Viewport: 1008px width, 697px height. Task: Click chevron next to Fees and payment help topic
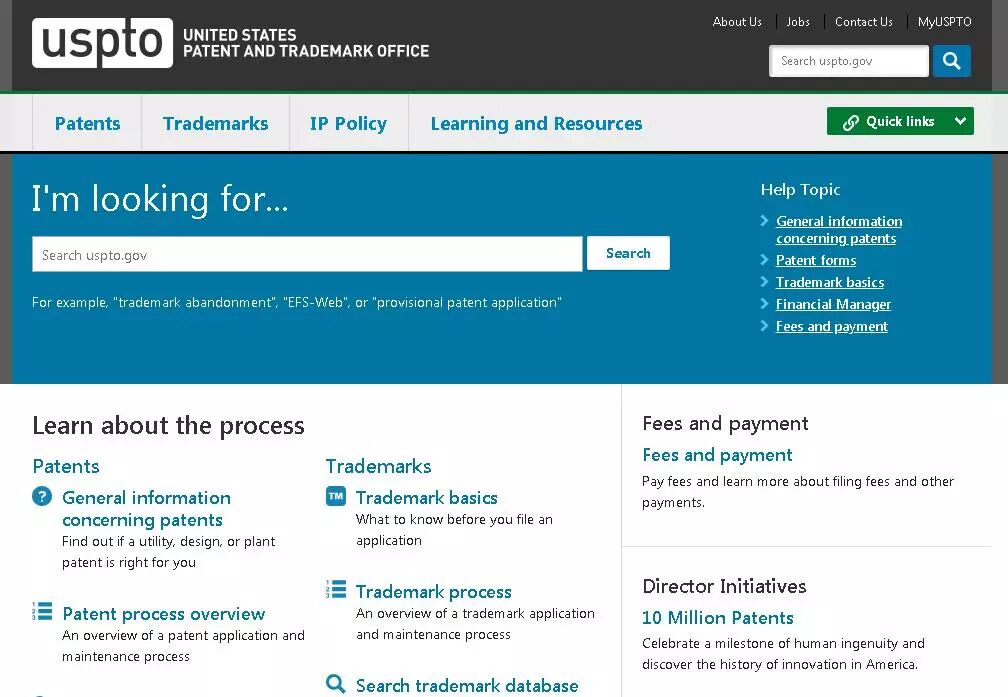pyautogui.click(x=764, y=325)
